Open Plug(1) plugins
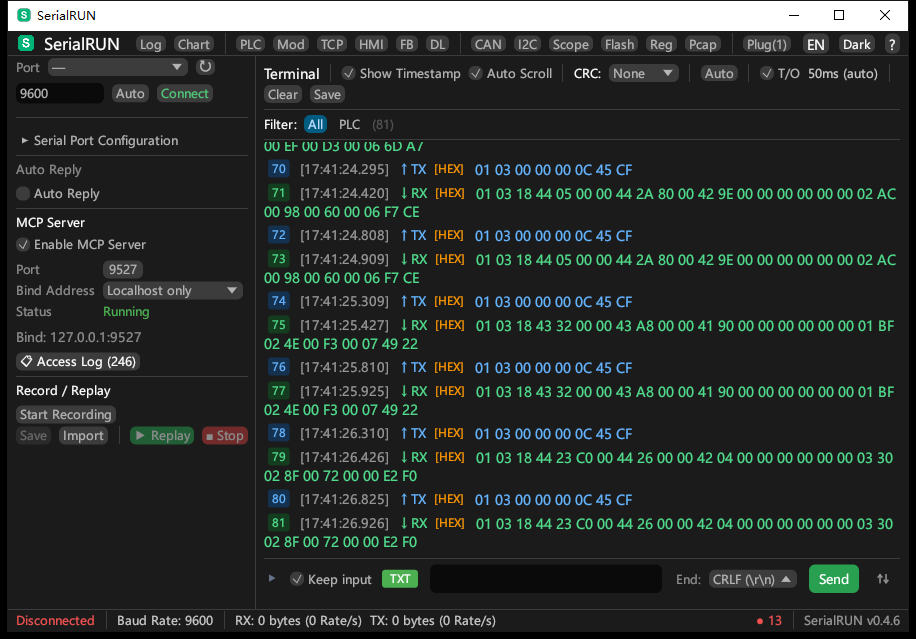Screen dimensions: 916x639 [x=767, y=44]
